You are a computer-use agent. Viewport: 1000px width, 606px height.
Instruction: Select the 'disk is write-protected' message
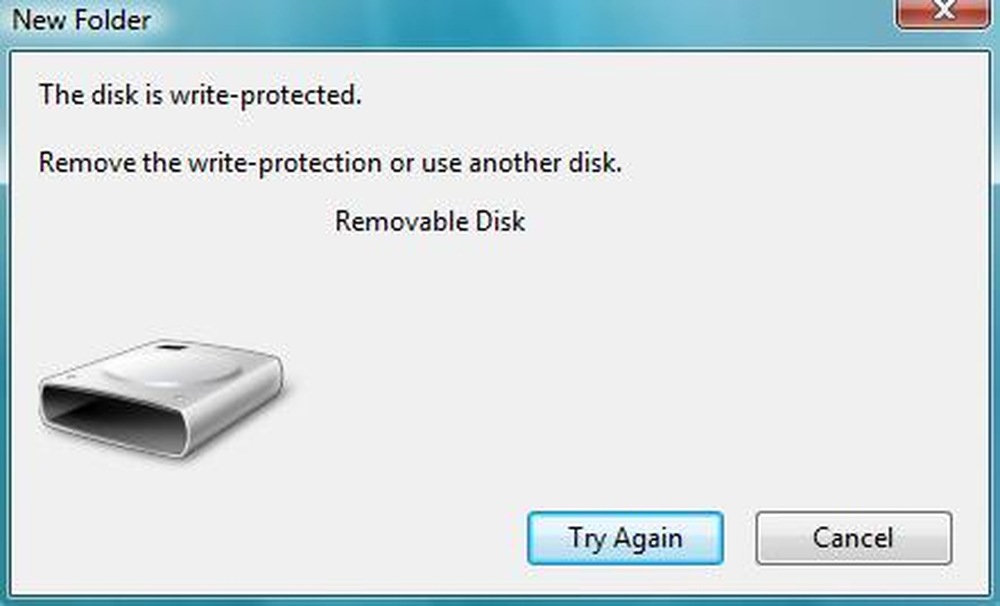[200, 95]
